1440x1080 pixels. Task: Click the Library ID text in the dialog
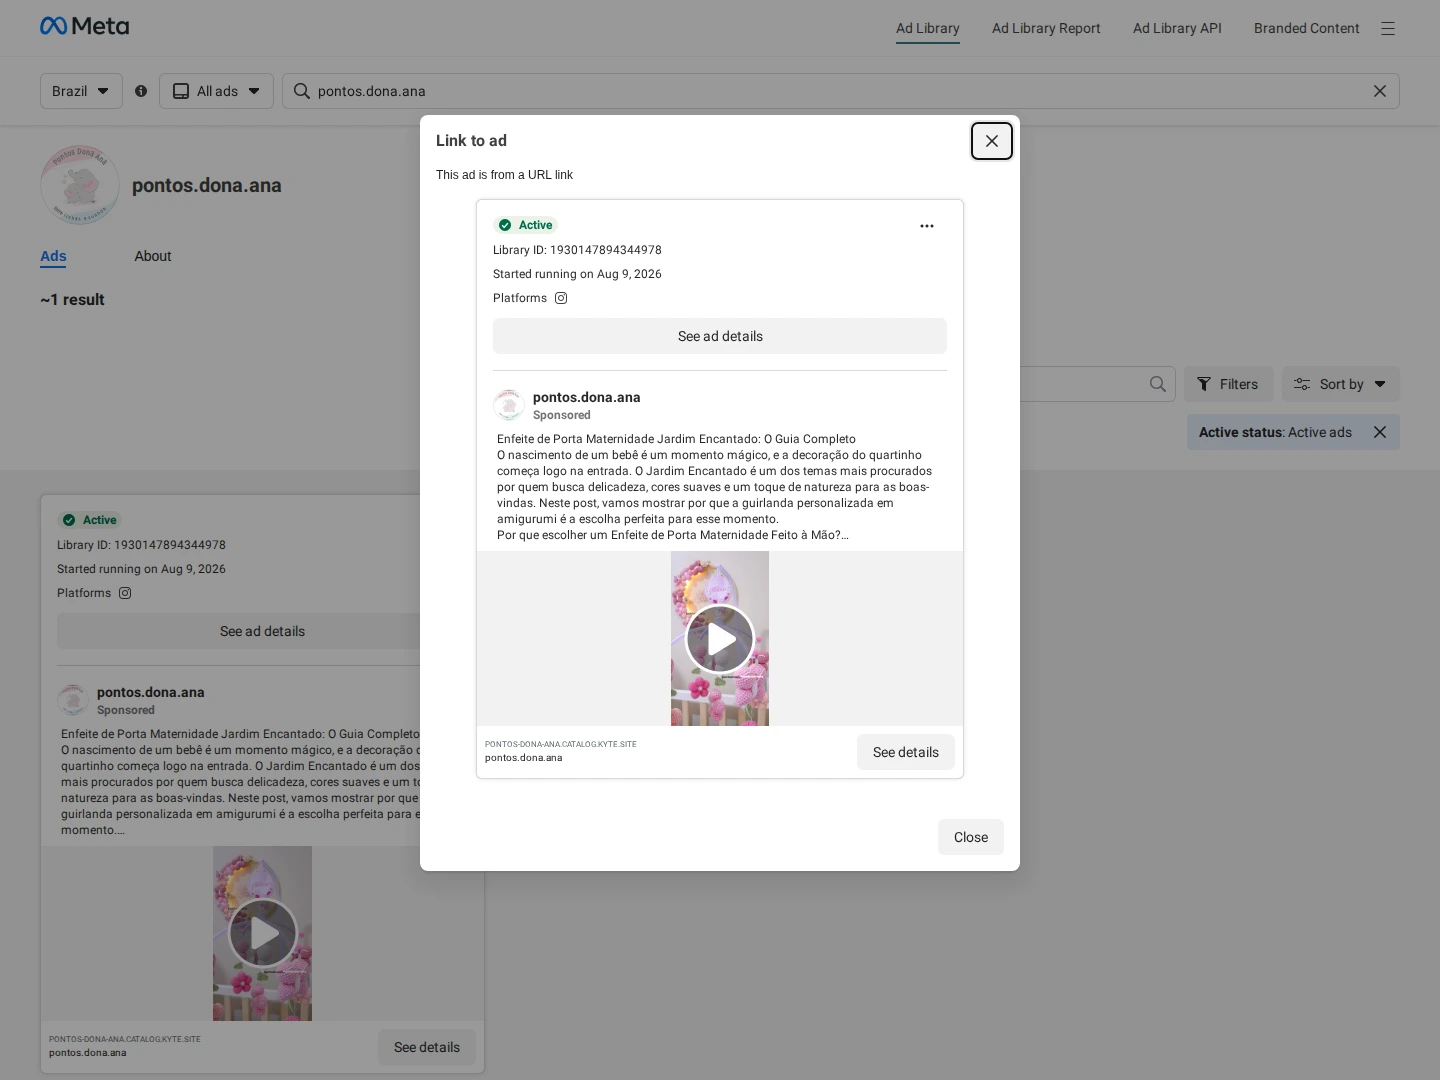[577, 250]
